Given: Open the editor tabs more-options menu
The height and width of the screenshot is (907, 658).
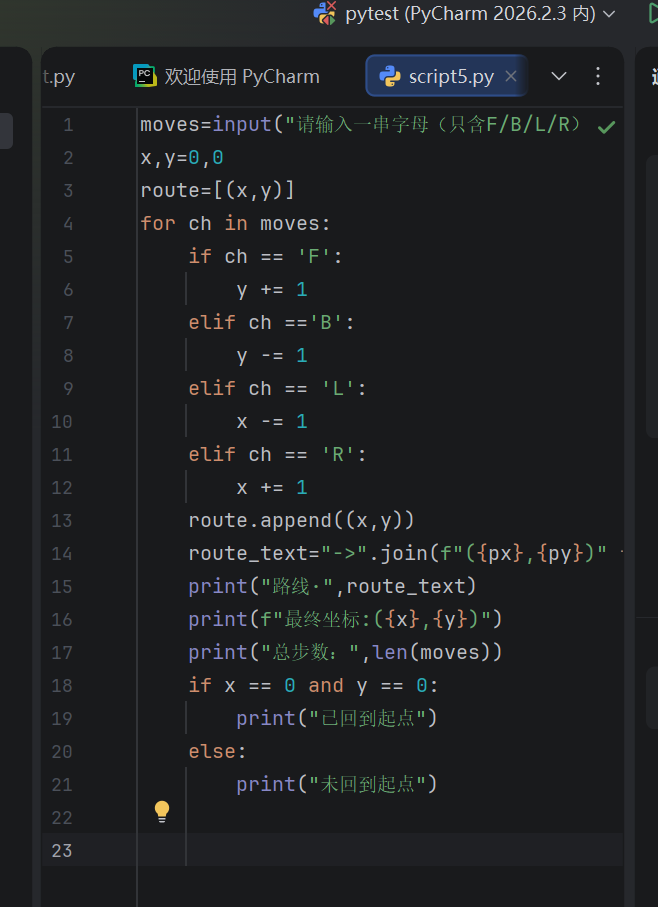Looking at the screenshot, I should coord(598,76).
